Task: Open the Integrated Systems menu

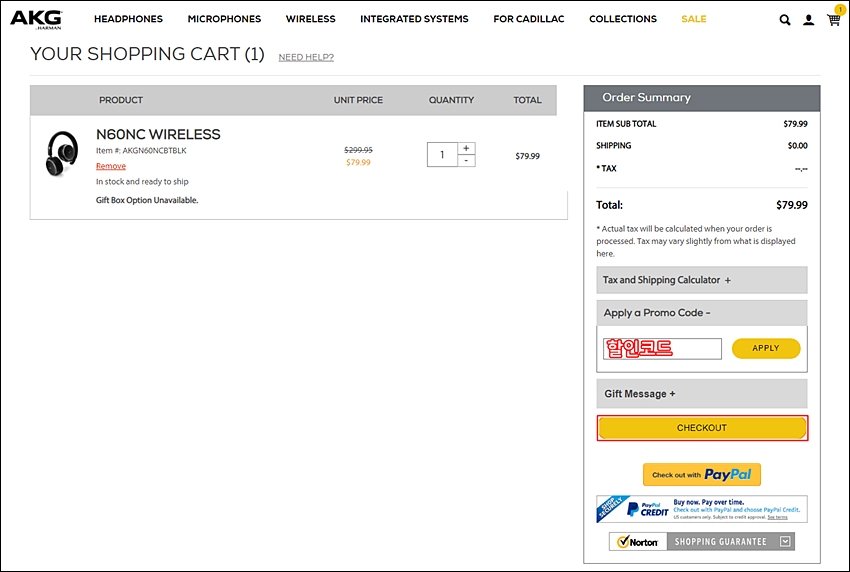Action: point(414,19)
